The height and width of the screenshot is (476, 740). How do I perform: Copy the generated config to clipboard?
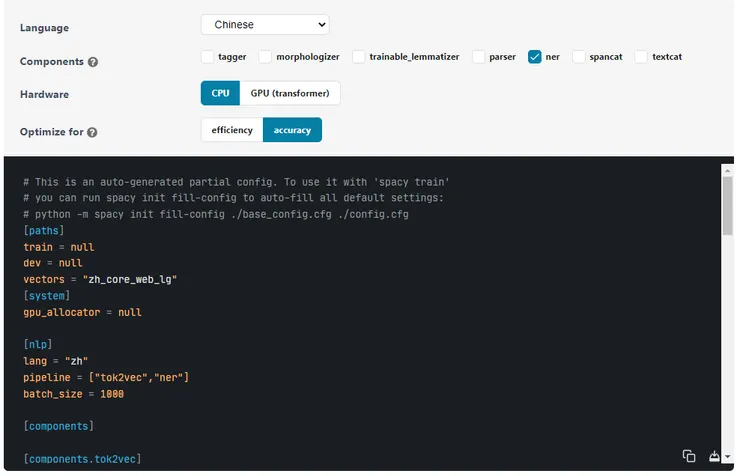point(689,456)
